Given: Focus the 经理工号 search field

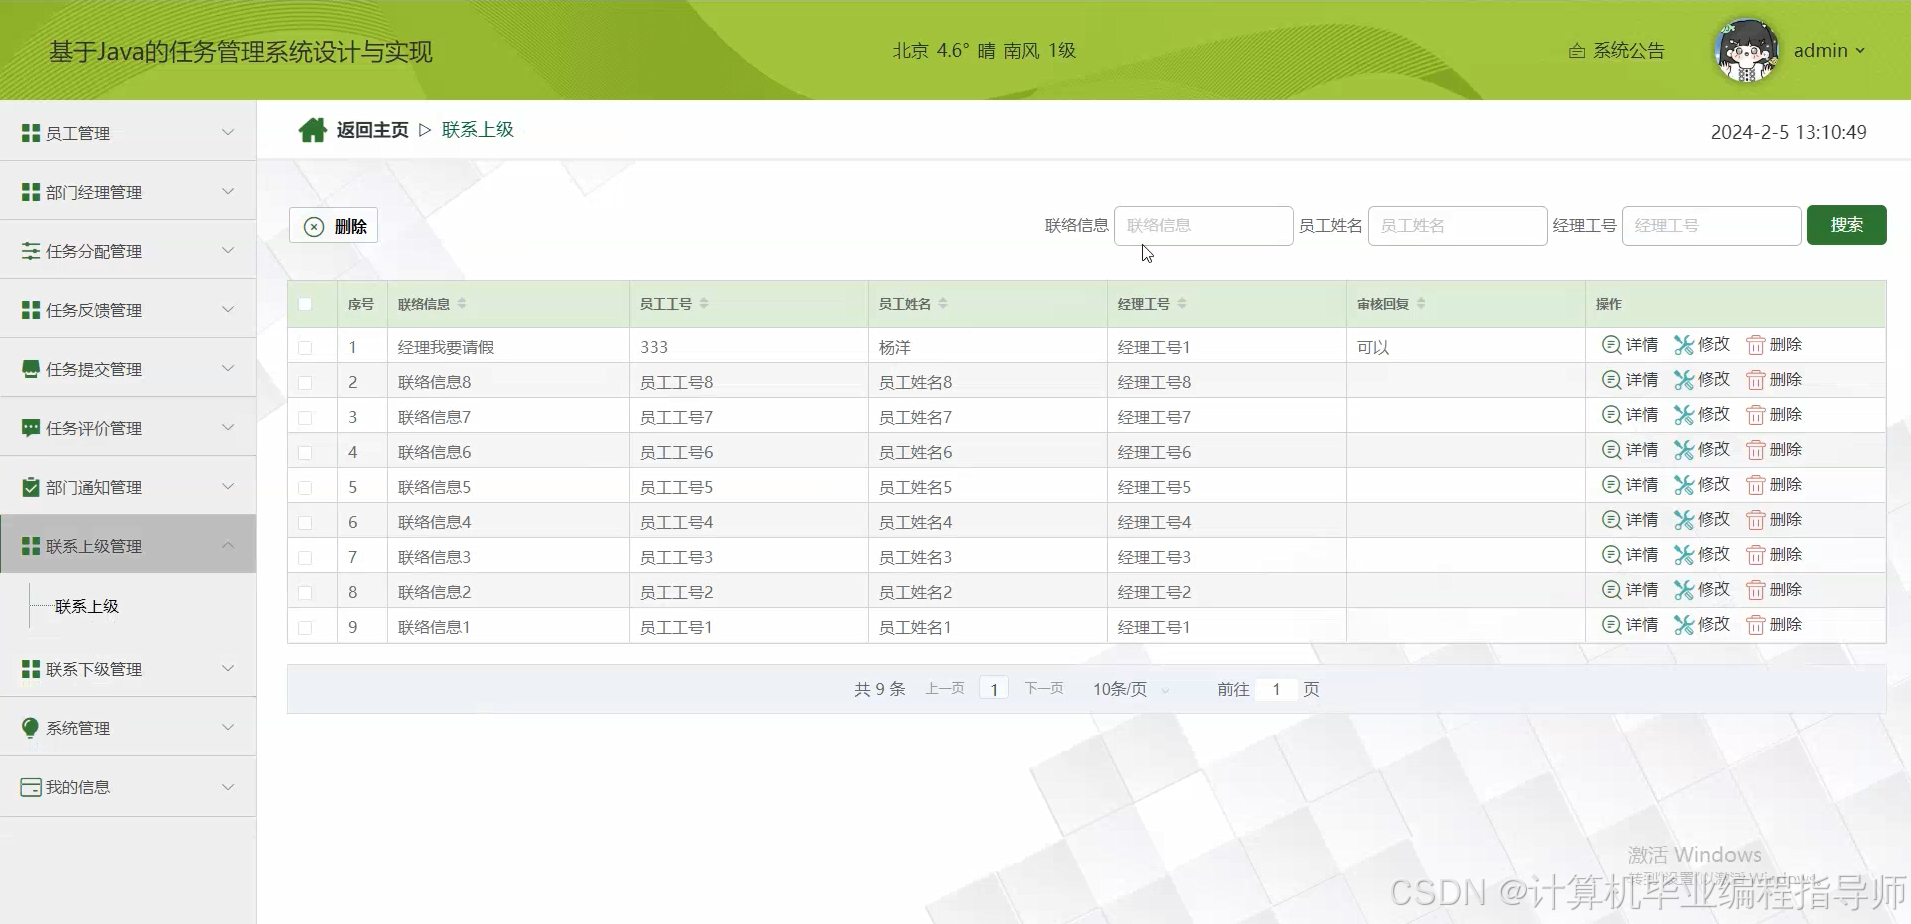Looking at the screenshot, I should coord(1712,226).
